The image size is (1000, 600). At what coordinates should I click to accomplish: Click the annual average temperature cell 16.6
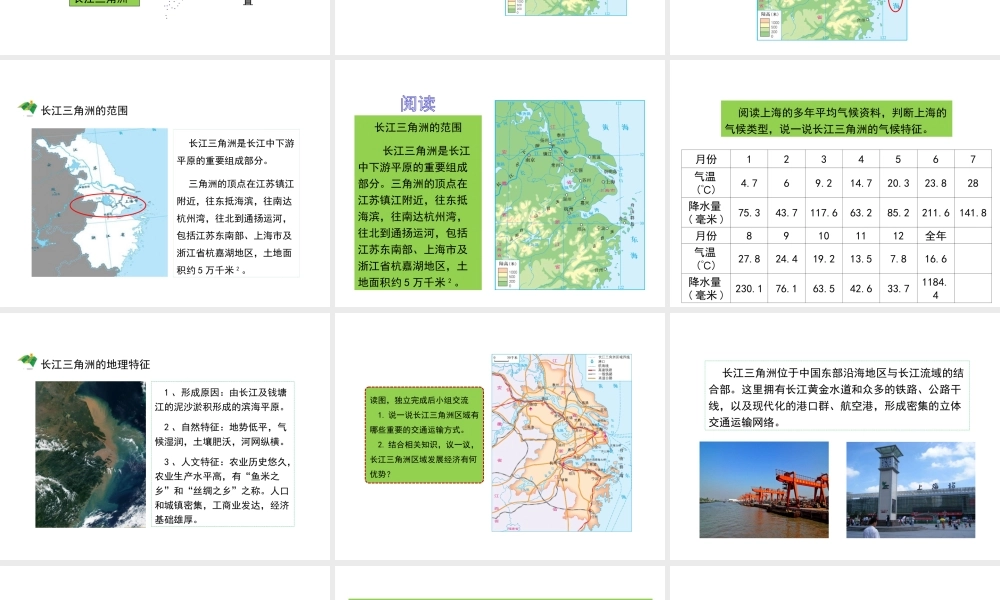[936, 259]
